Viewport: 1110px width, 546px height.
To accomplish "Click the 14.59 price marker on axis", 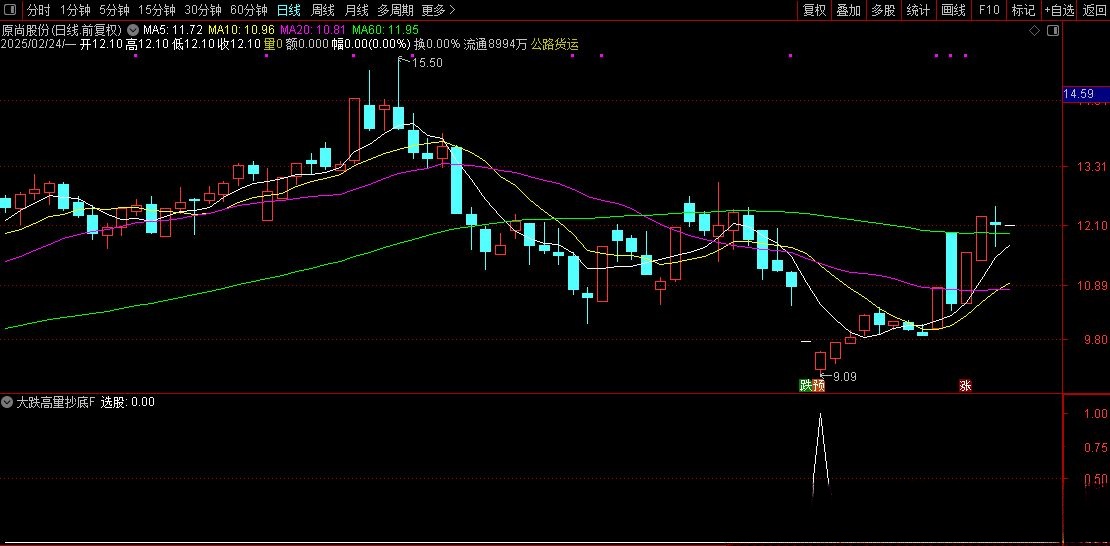I will (1079, 94).
